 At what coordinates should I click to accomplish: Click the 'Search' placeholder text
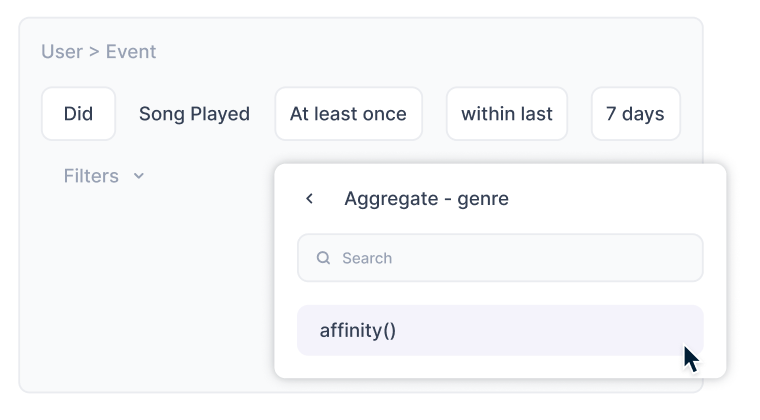pyautogui.click(x=367, y=258)
